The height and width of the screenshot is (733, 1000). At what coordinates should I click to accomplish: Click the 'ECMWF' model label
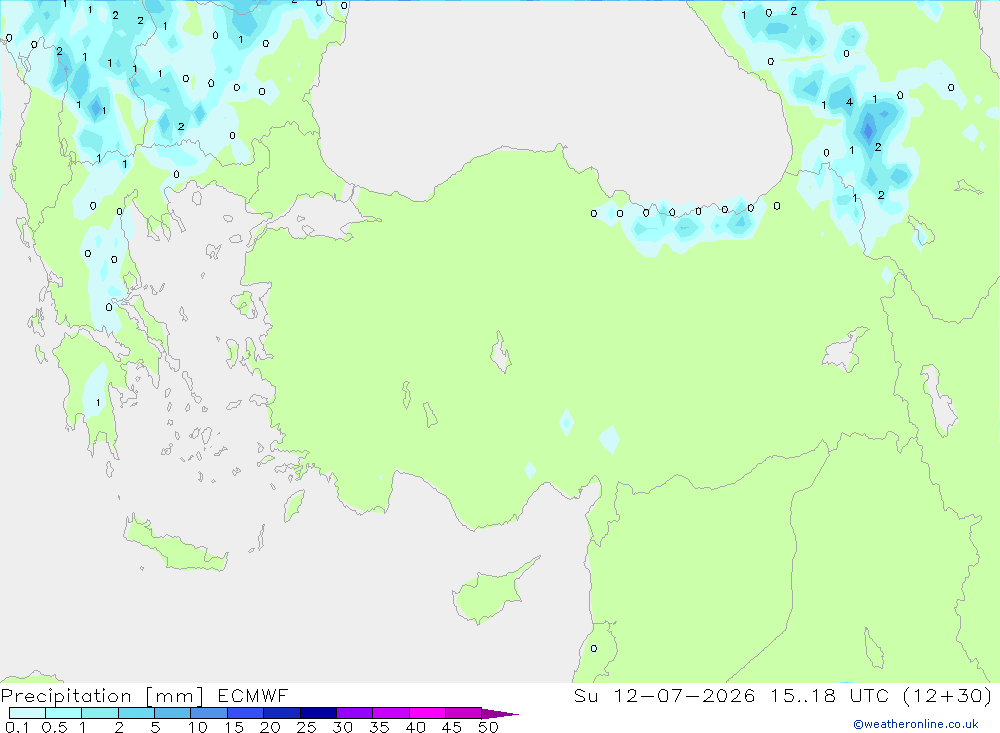pyautogui.click(x=253, y=695)
